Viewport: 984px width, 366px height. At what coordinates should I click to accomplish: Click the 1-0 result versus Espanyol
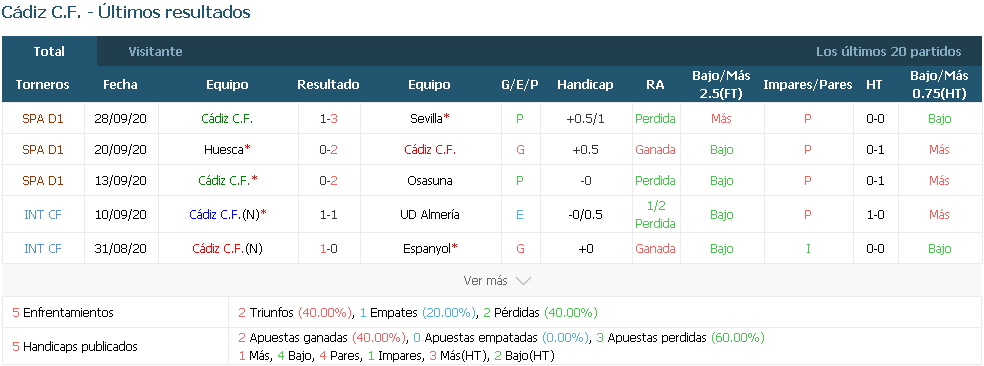[328, 249]
